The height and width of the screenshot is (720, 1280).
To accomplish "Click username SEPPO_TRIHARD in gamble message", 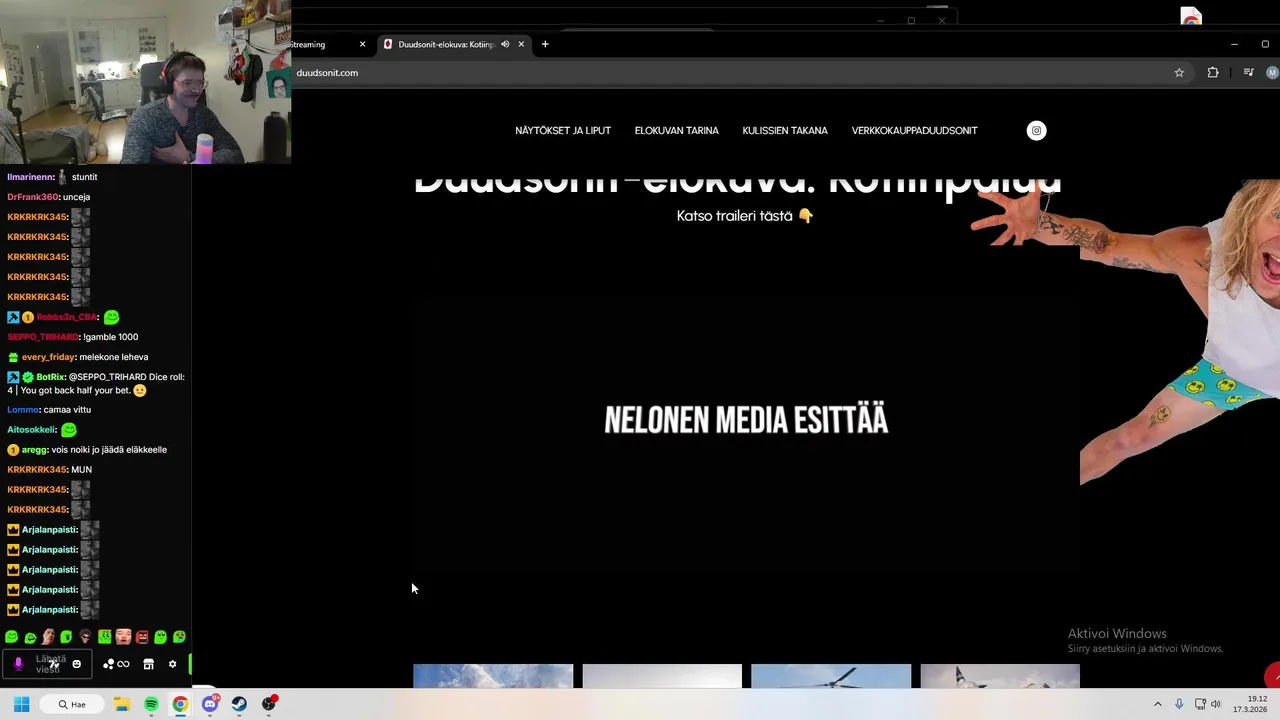I will [x=43, y=337].
